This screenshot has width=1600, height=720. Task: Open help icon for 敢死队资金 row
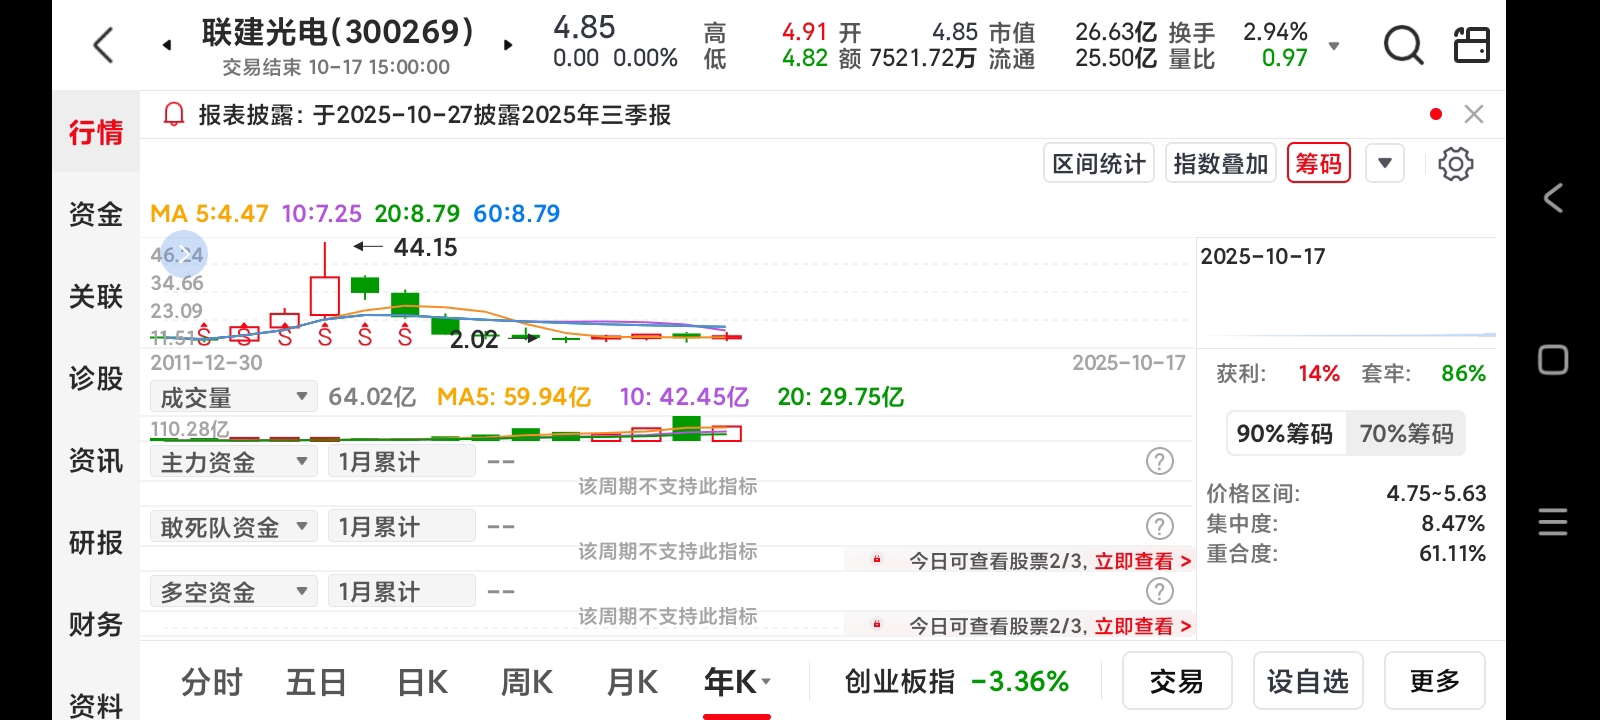[1159, 526]
